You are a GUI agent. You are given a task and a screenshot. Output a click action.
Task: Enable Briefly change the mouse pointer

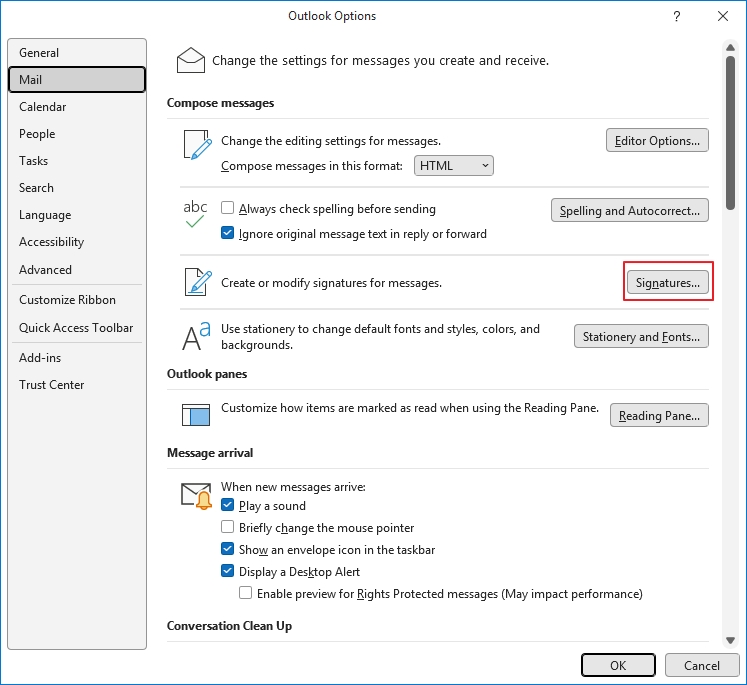click(x=227, y=527)
